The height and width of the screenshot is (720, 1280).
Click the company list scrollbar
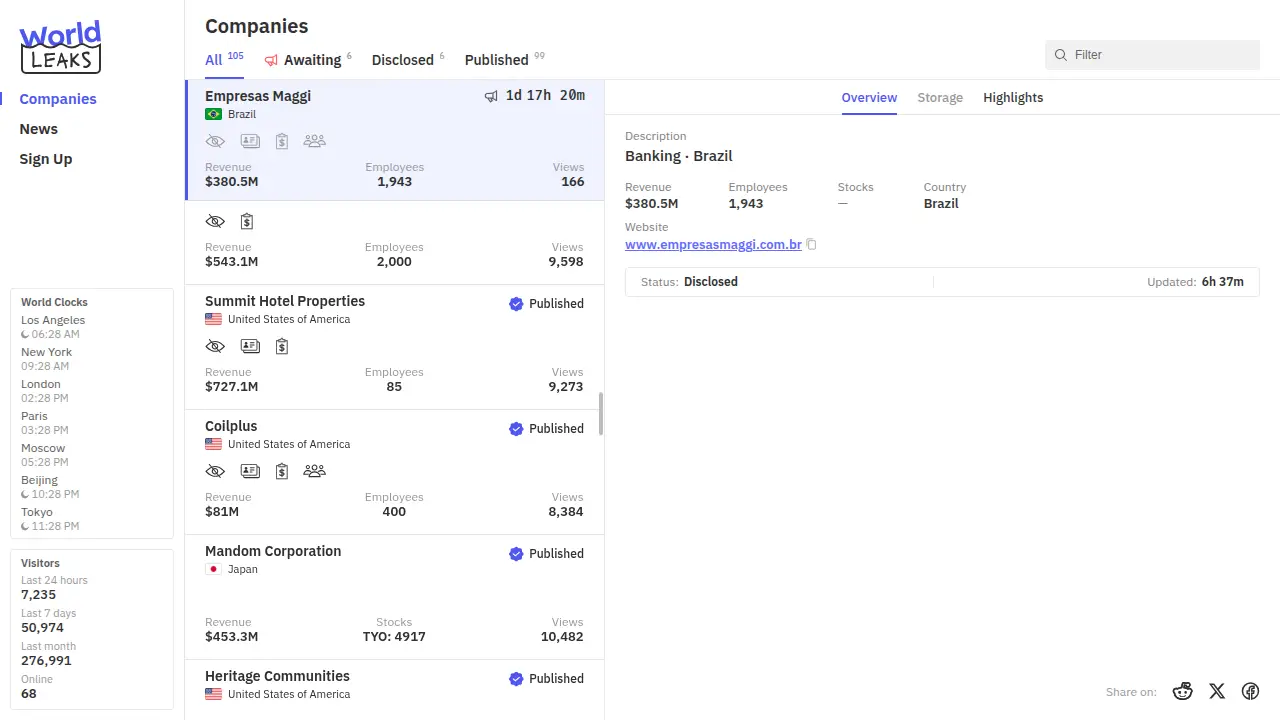[x=601, y=414]
